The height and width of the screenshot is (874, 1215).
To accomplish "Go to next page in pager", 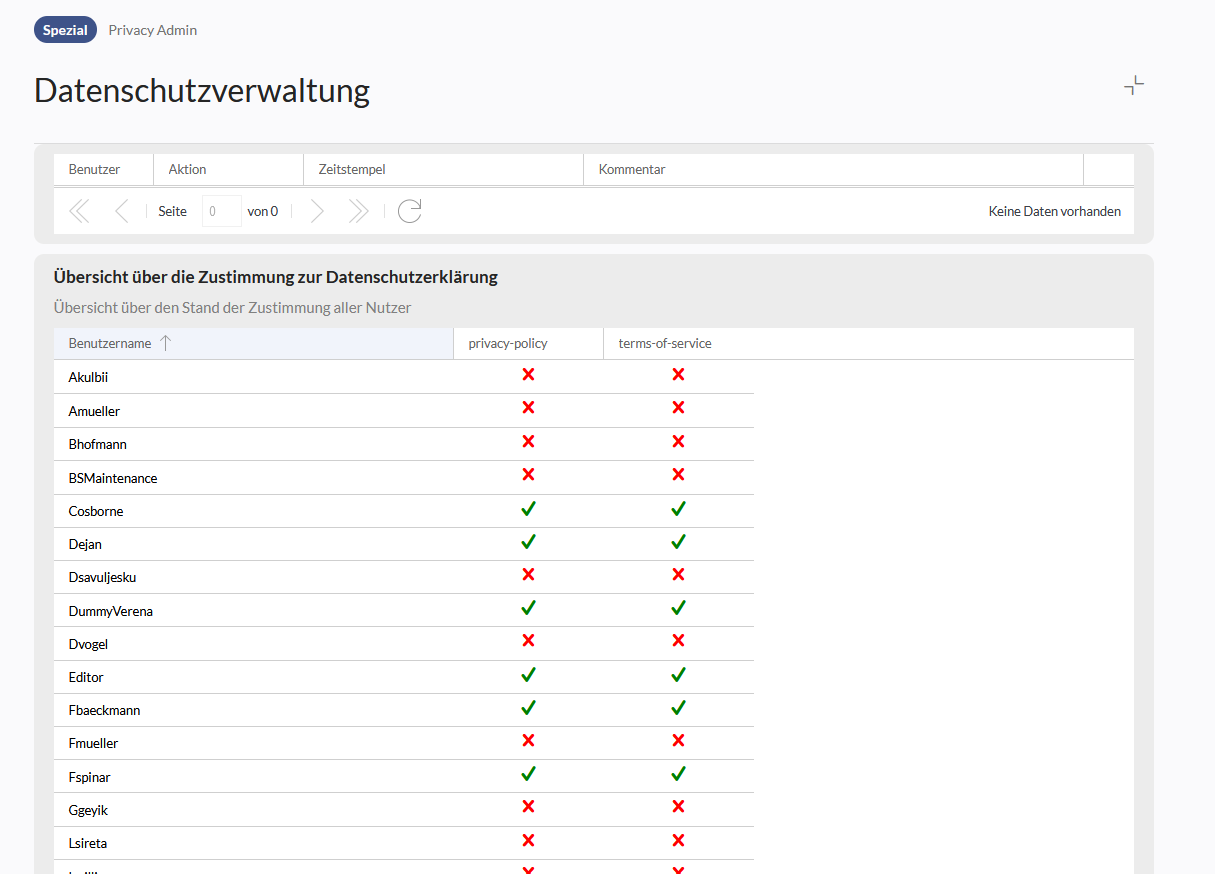I will tap(317, 211).
